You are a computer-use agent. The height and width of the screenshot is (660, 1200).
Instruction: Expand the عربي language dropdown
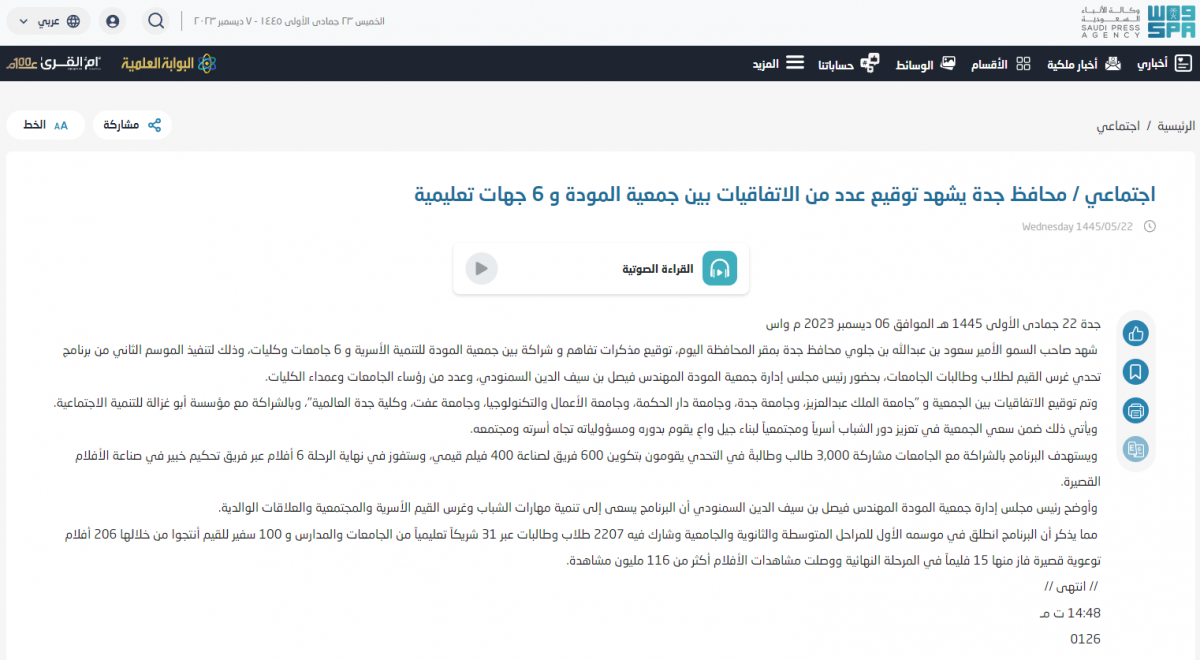[x=48, y=21]
